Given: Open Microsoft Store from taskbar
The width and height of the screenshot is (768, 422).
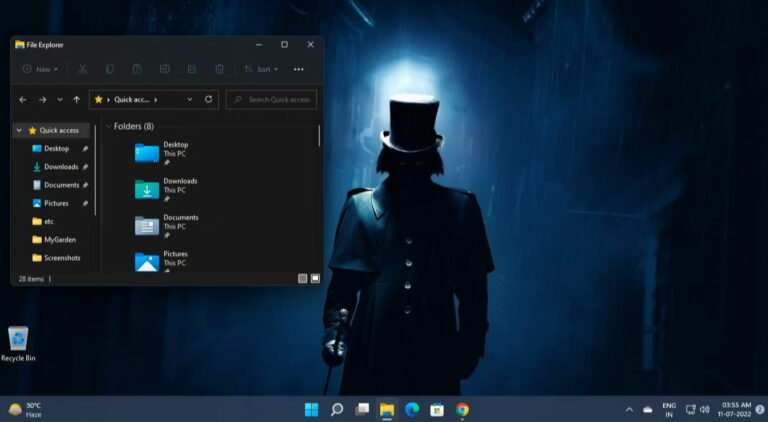Looking at the screenshot, I should pos(437,409).
